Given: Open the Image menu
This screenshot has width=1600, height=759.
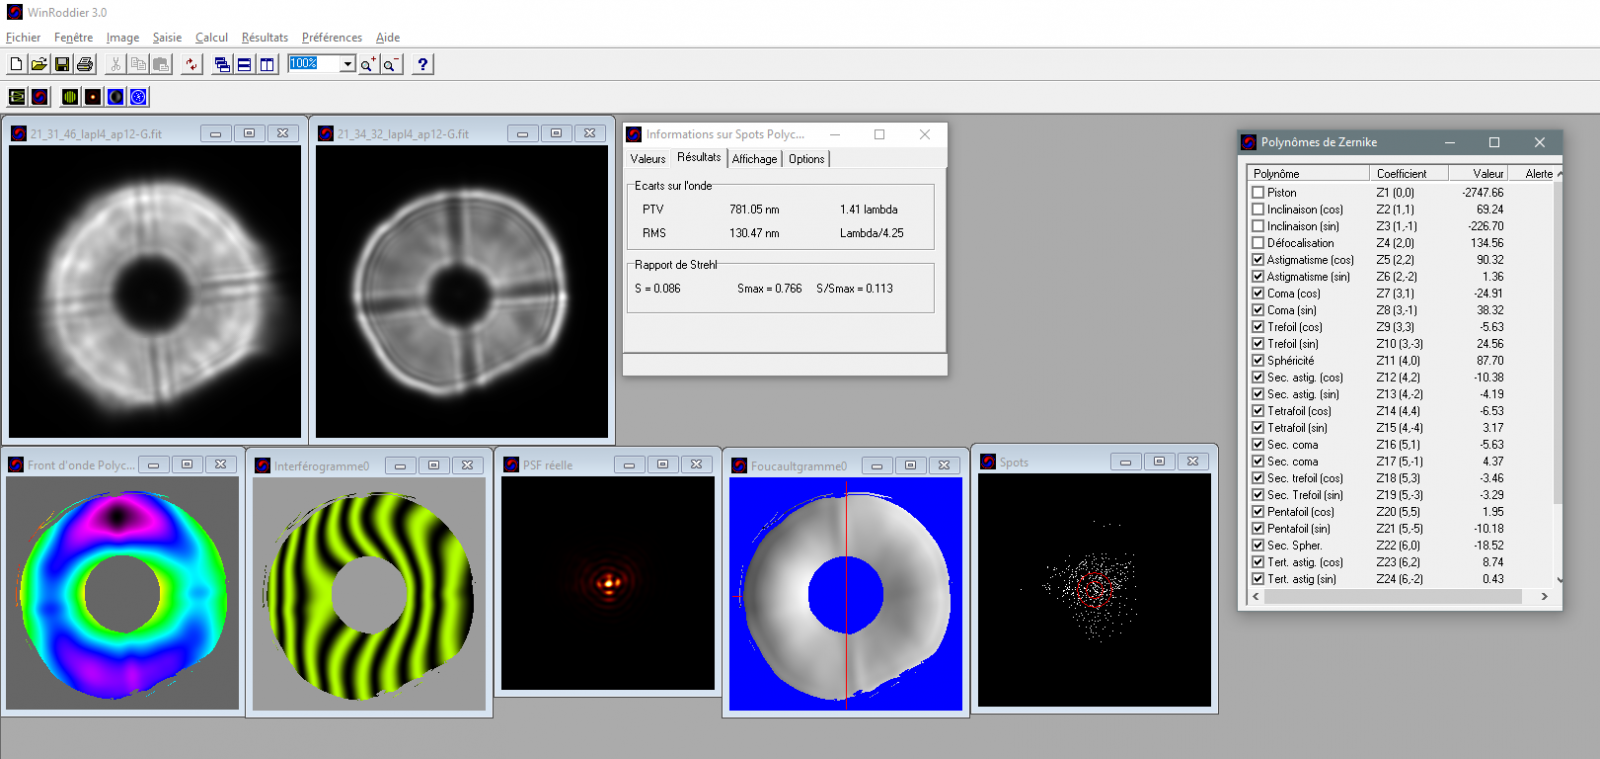Looking at the screenshot, I should 123,38.
